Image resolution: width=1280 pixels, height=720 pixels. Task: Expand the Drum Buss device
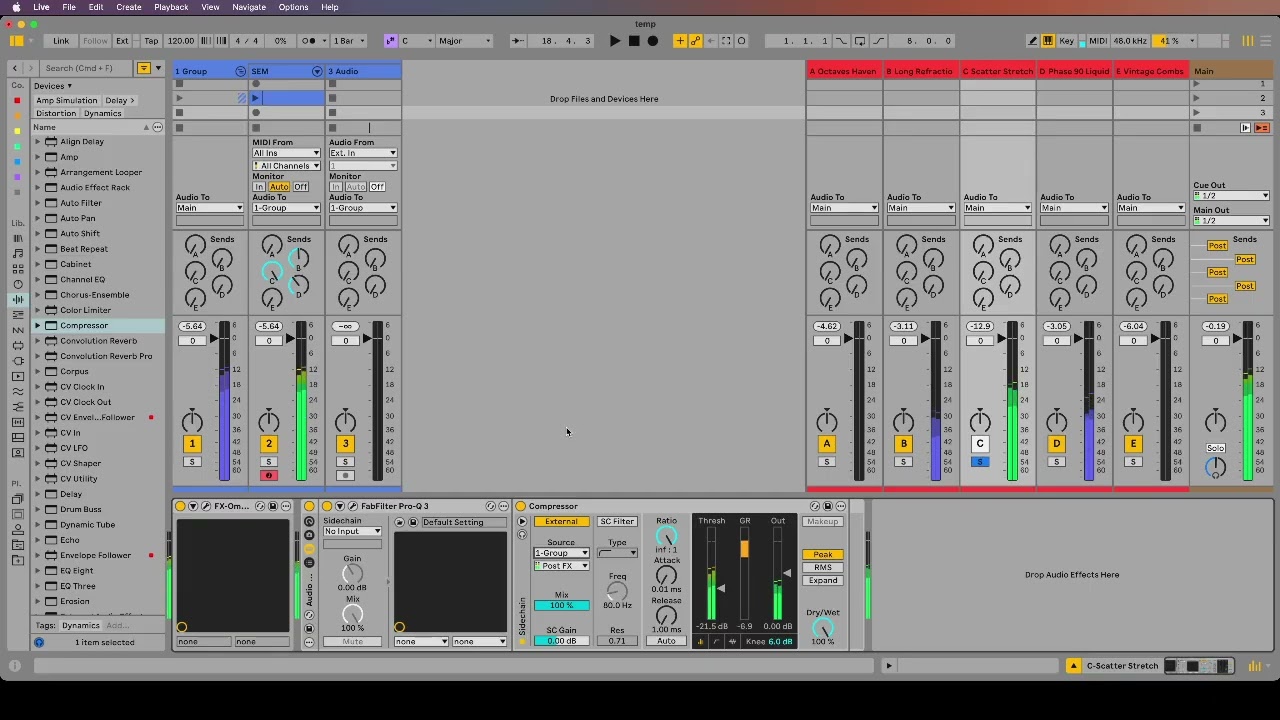(38, 509)
